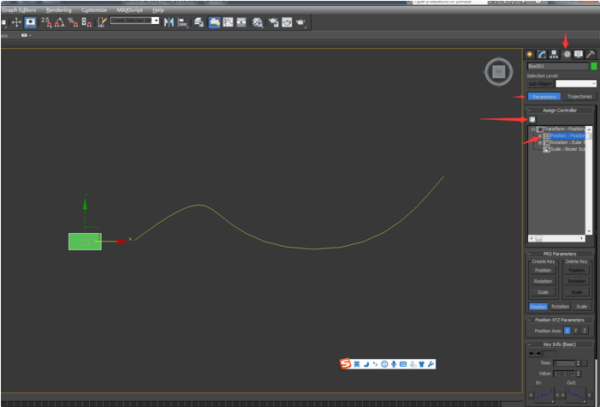The image size is (600, 407).
Task: Open the Material Editor icon
Action: tap(258, 23)
